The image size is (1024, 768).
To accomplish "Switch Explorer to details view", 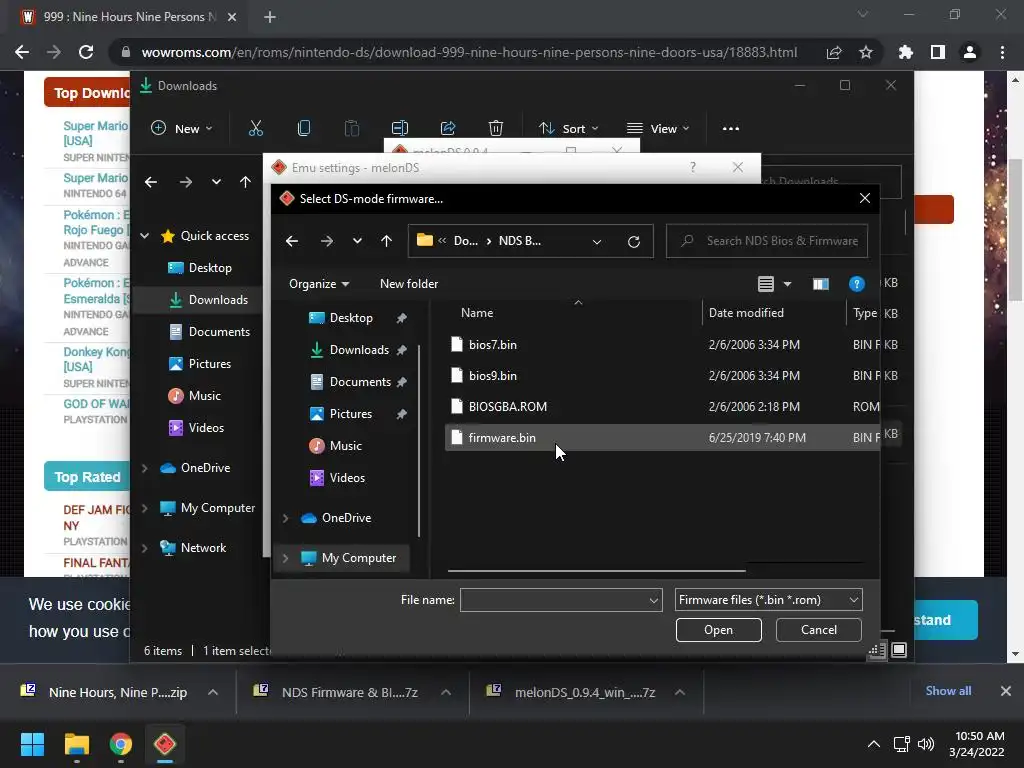I will pos(878,650).
